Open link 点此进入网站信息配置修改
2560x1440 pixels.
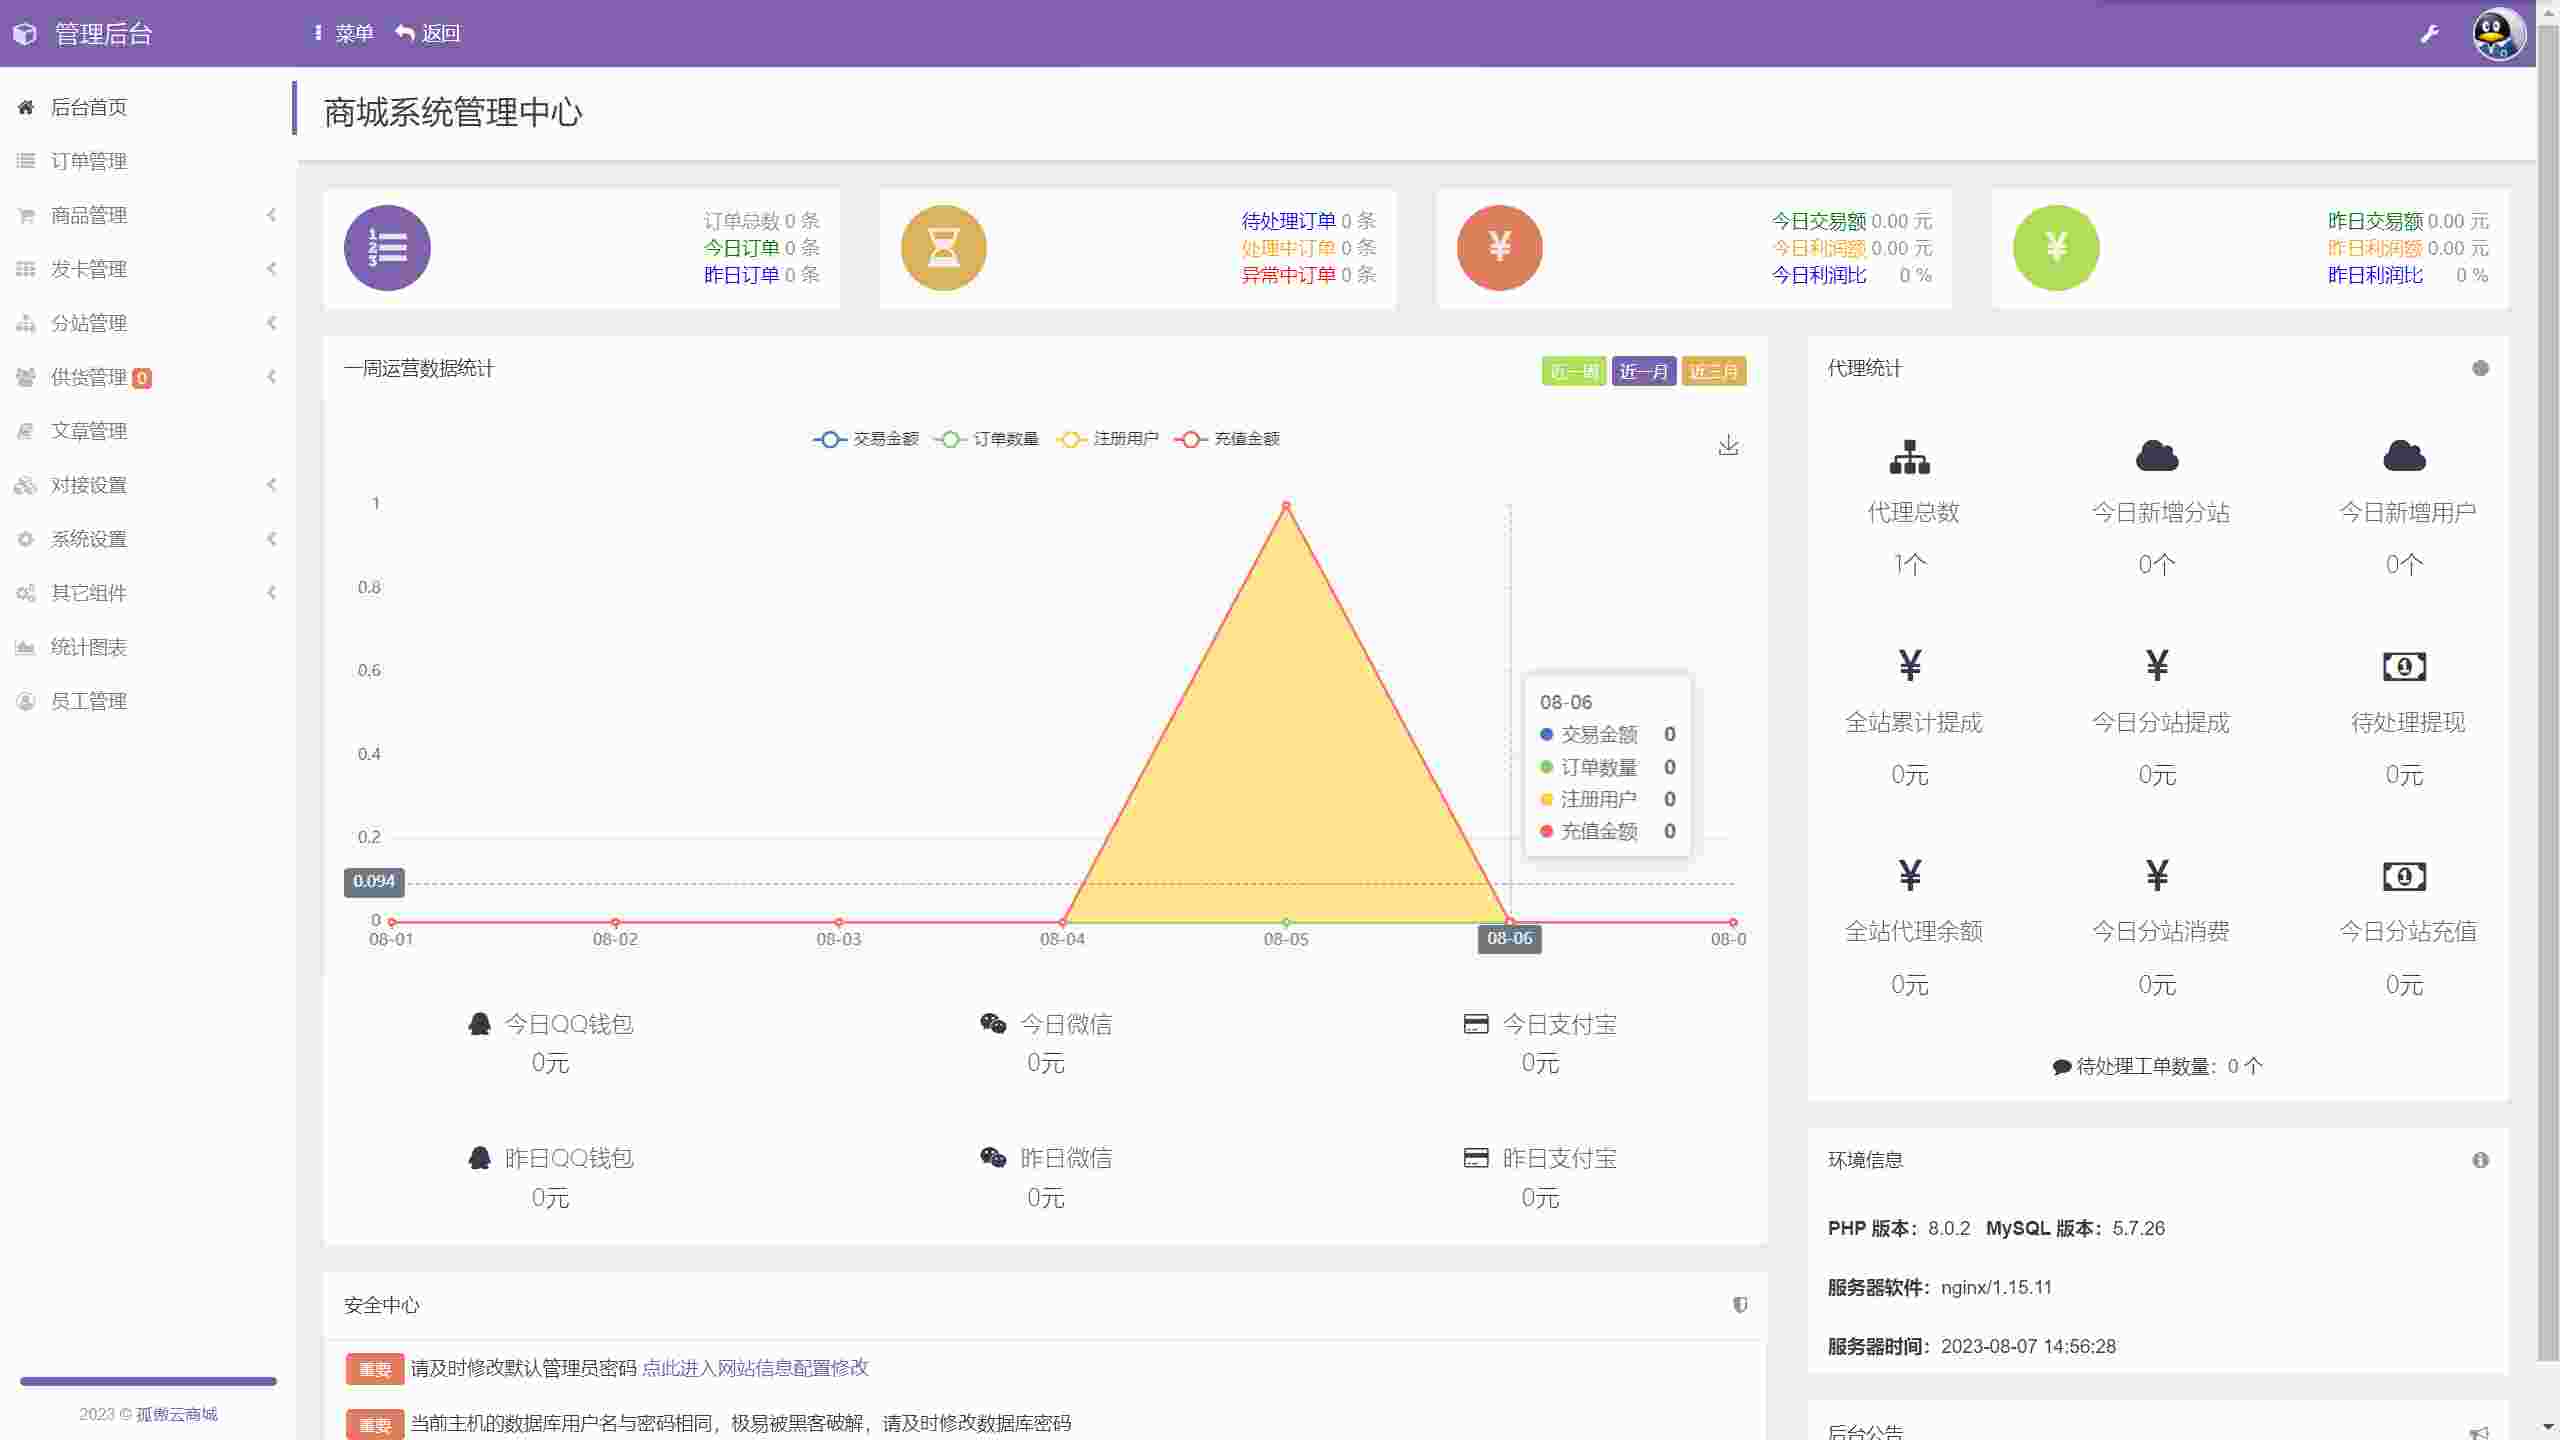[x=754, y=1368]
